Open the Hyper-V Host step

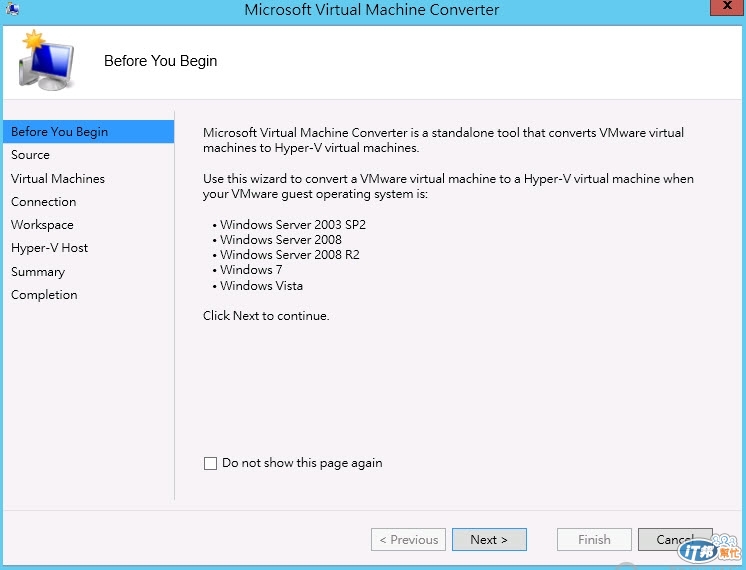pyautogui.click(x=49, y=248)
